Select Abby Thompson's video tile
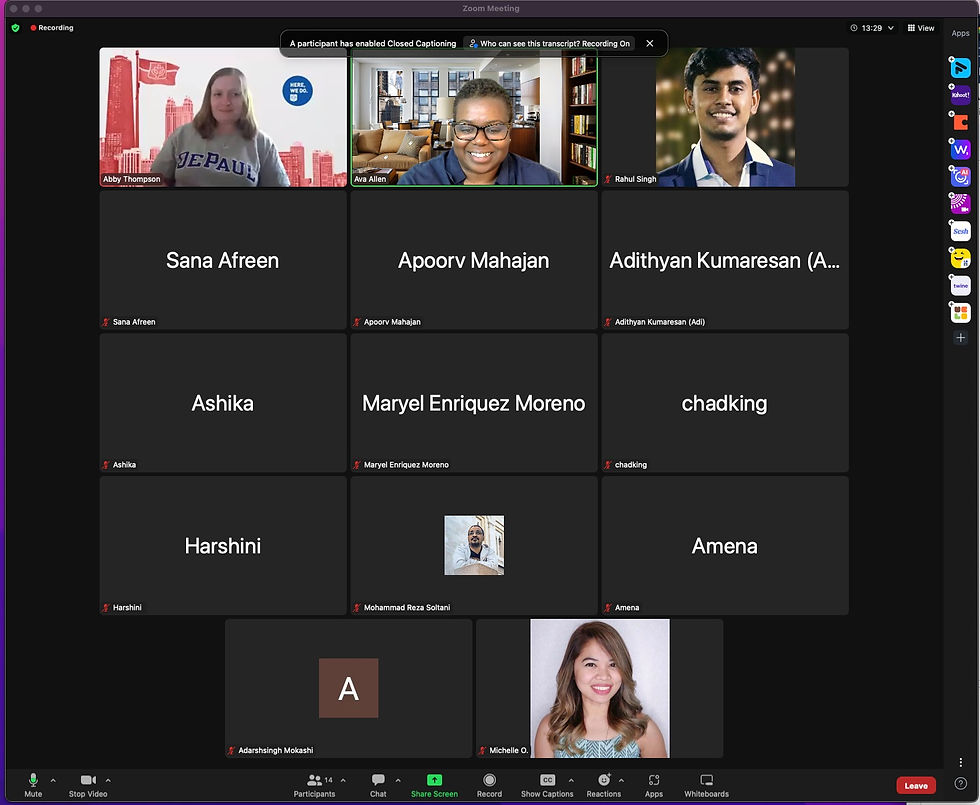Image resolution: width=980 pixels, height=805 pixels. (x=223, y=118)
